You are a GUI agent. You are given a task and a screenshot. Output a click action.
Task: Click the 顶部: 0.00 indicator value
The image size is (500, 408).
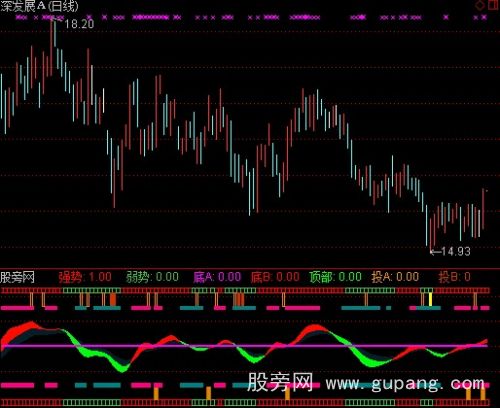[x=335, y=277]
